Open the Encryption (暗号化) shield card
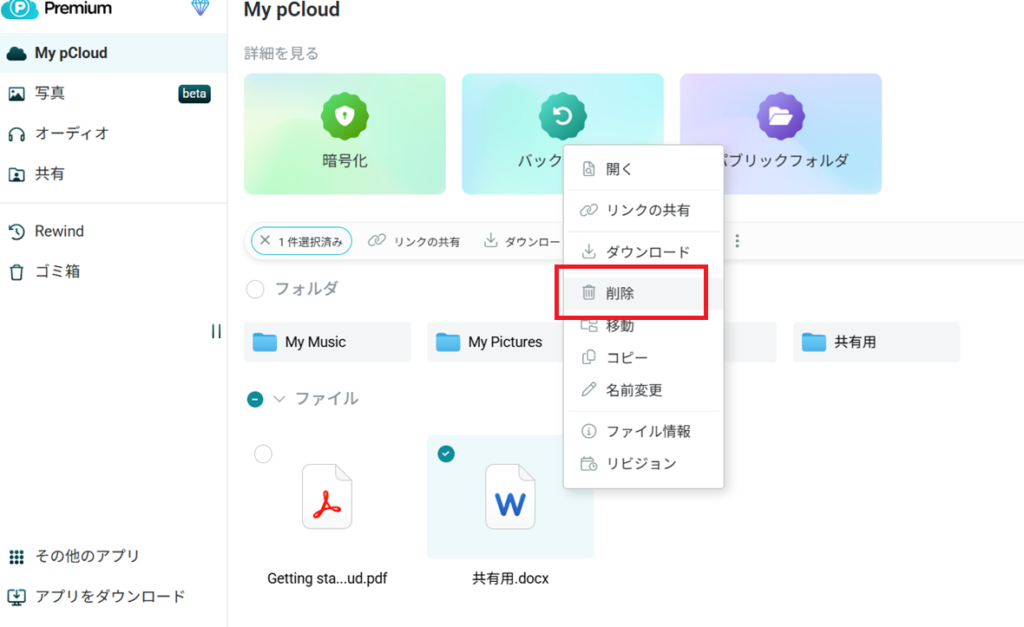The width and height of the screenshot is (1024, 627). [x=344, y=116]
